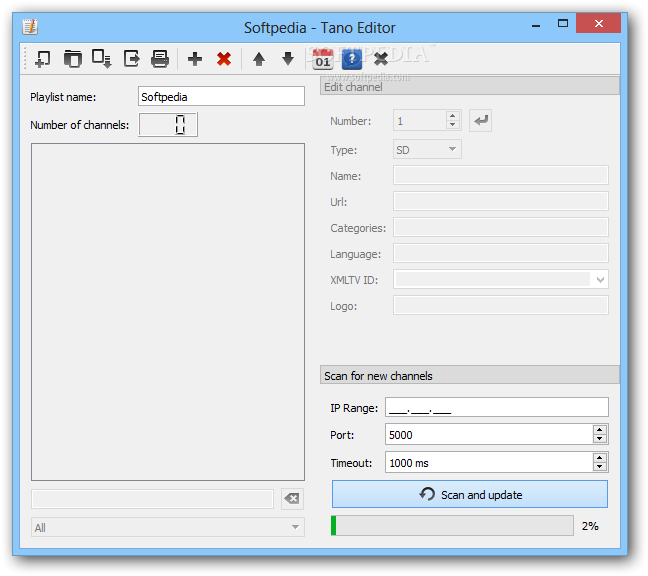Increase Timeout with up arrow
This screenshot has width=648, height=576.
tap(600, 457)
